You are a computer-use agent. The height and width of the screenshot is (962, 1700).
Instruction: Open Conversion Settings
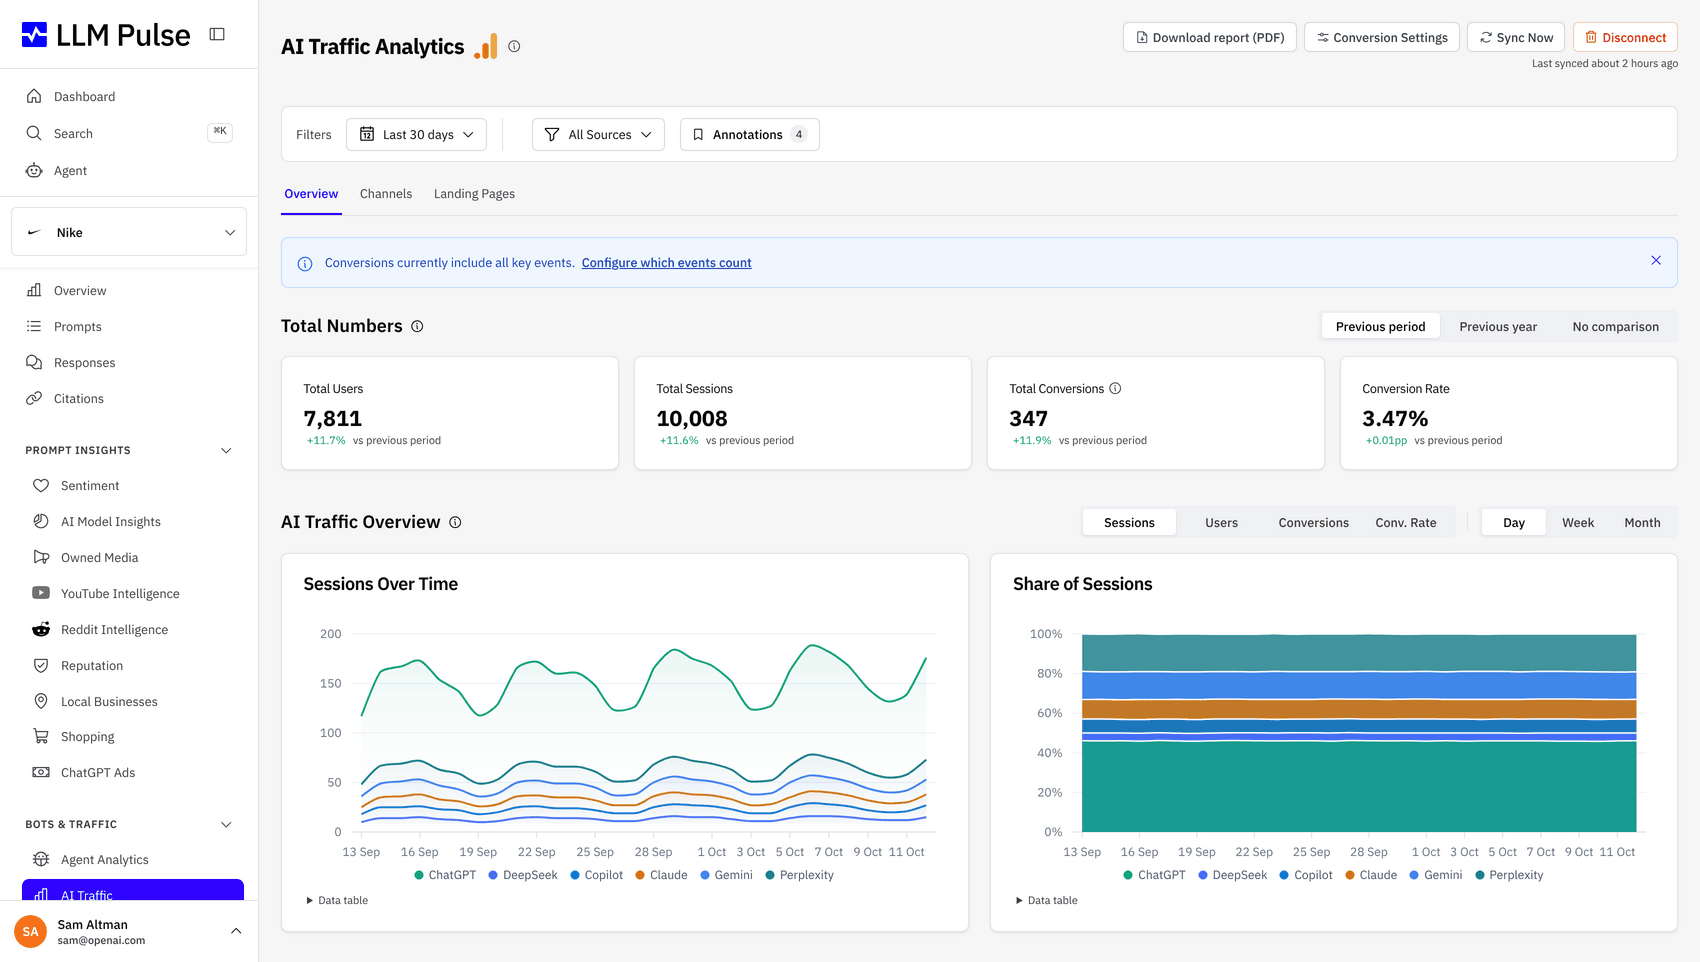[x=1382, y=37]
